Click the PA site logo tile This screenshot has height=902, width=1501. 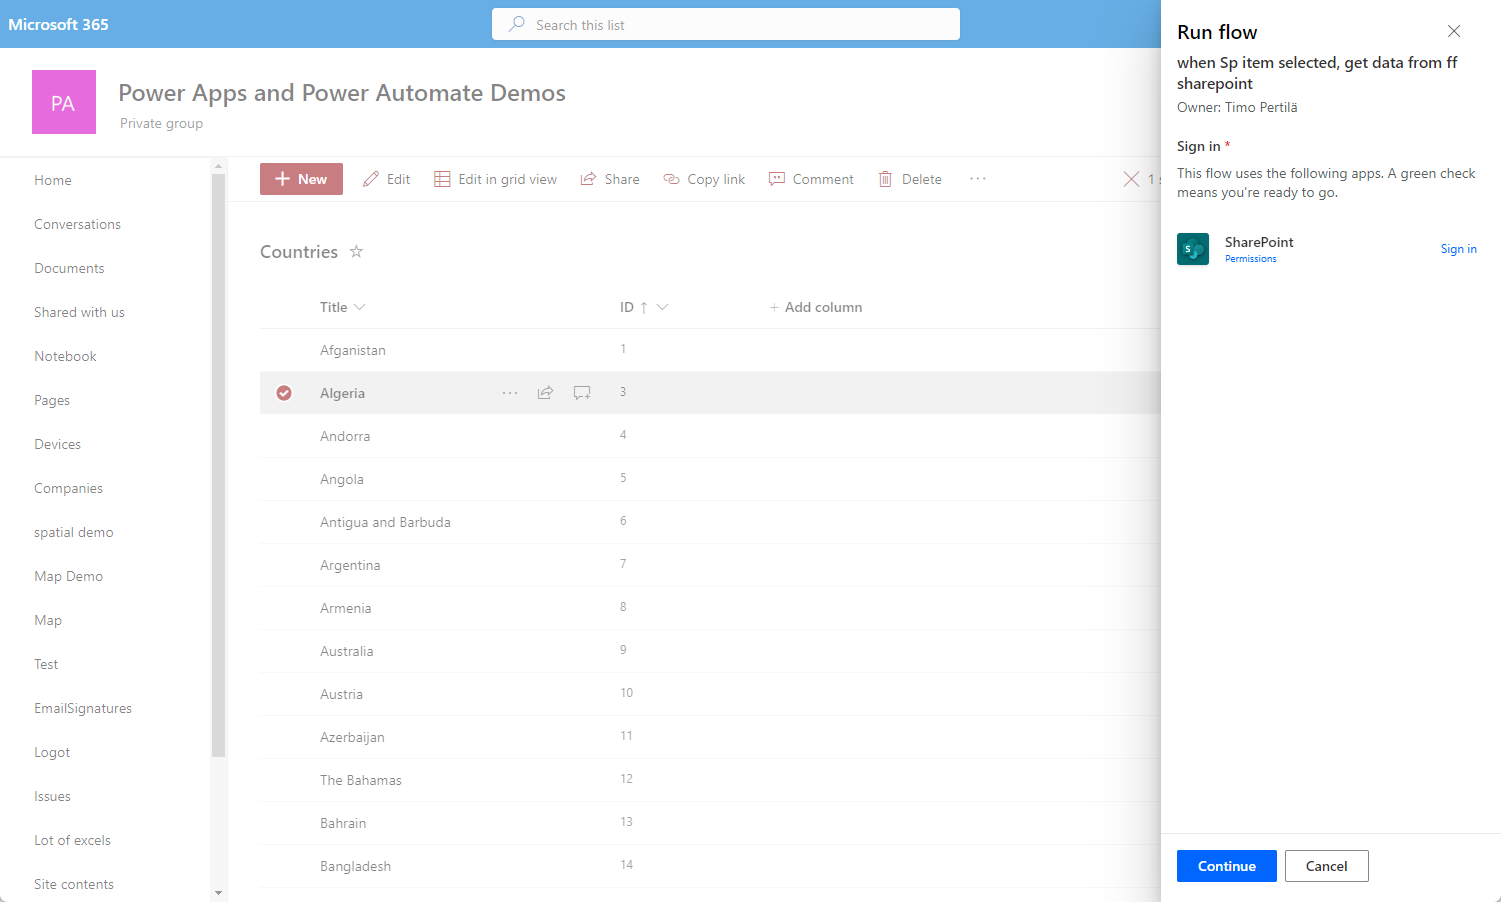(x=64, y=102)
